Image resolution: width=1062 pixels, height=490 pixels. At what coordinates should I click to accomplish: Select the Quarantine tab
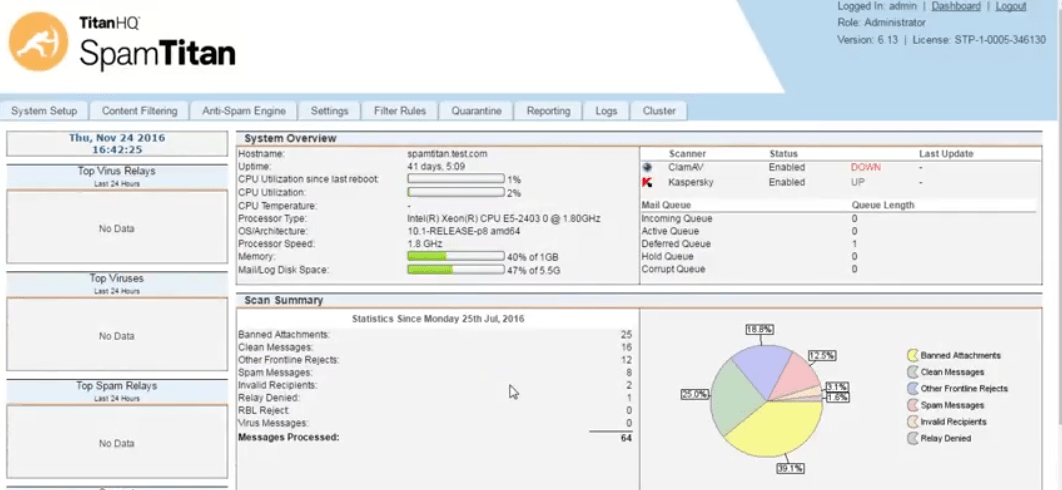(476, 111)
